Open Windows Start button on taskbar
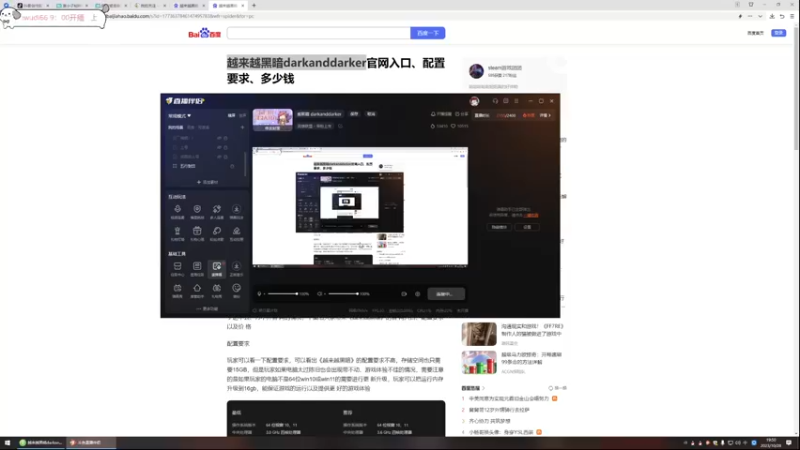Screen dimensions: 800x450 [7, 443]
